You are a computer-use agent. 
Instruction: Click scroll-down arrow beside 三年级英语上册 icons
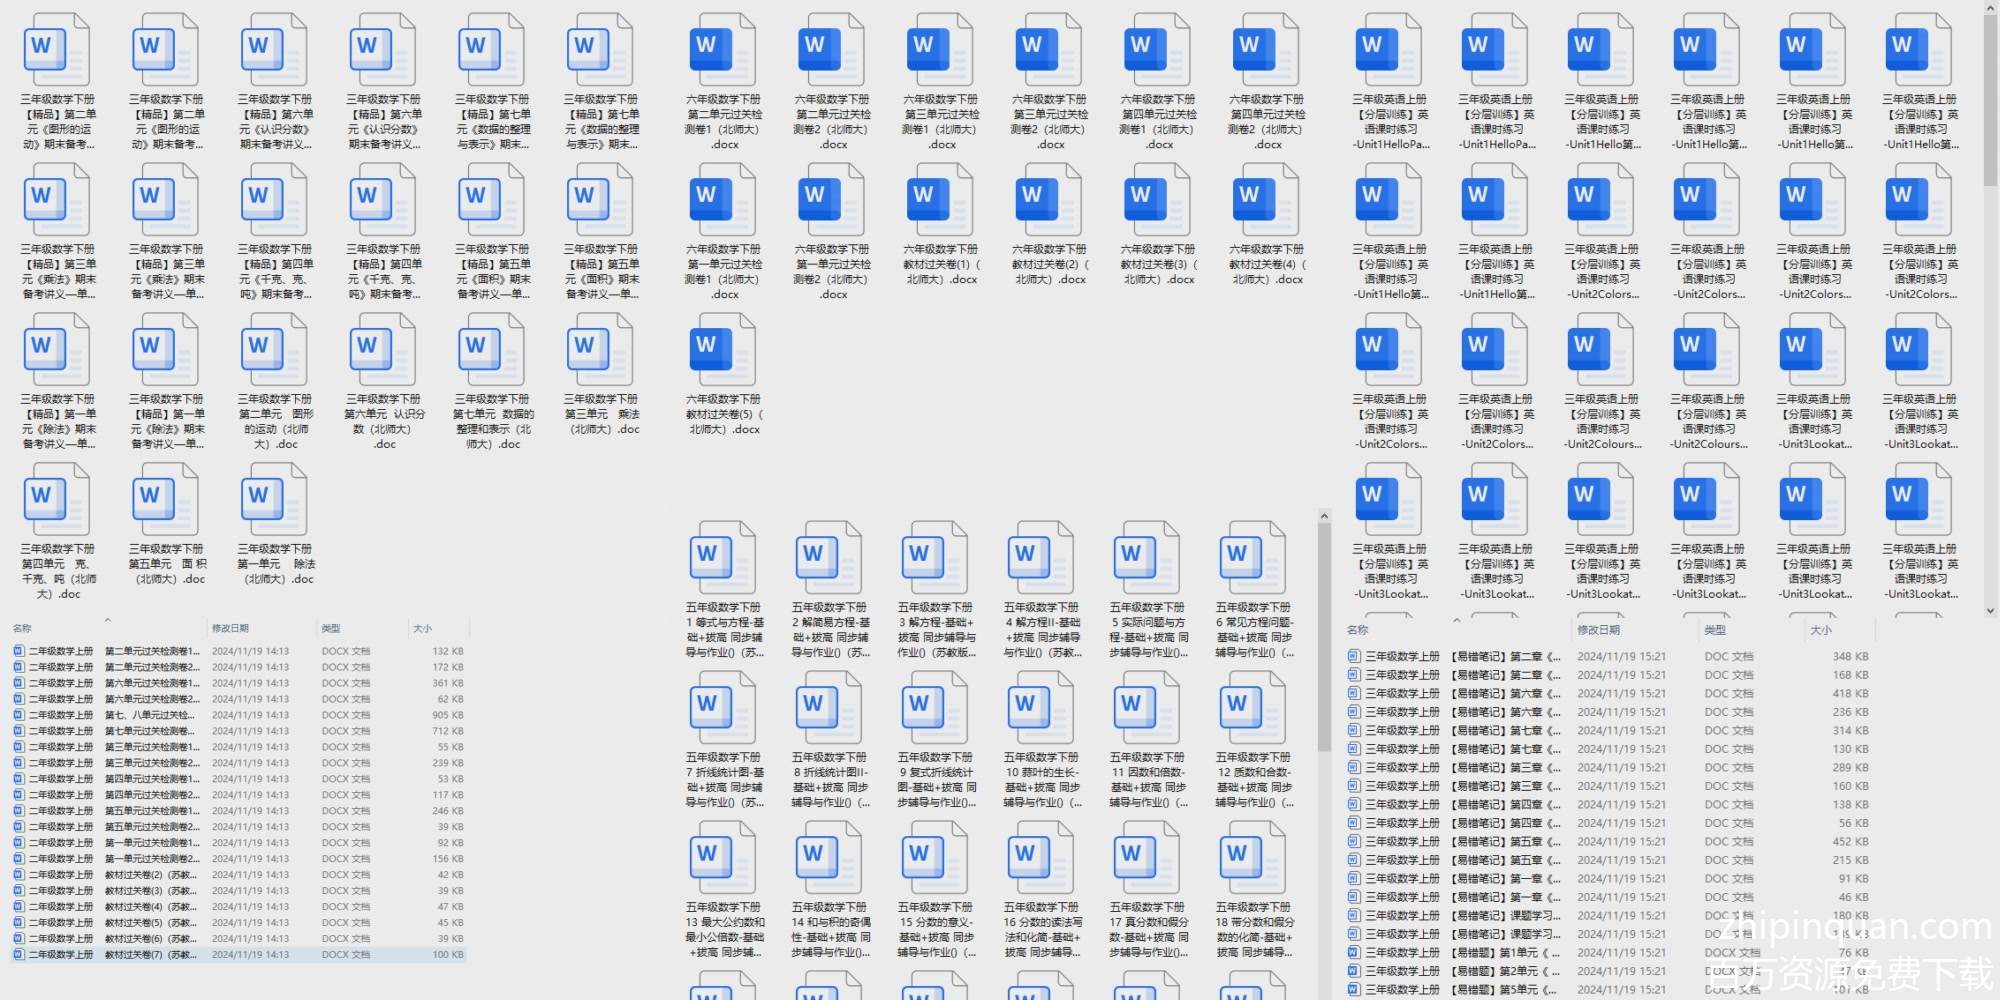1989,609
